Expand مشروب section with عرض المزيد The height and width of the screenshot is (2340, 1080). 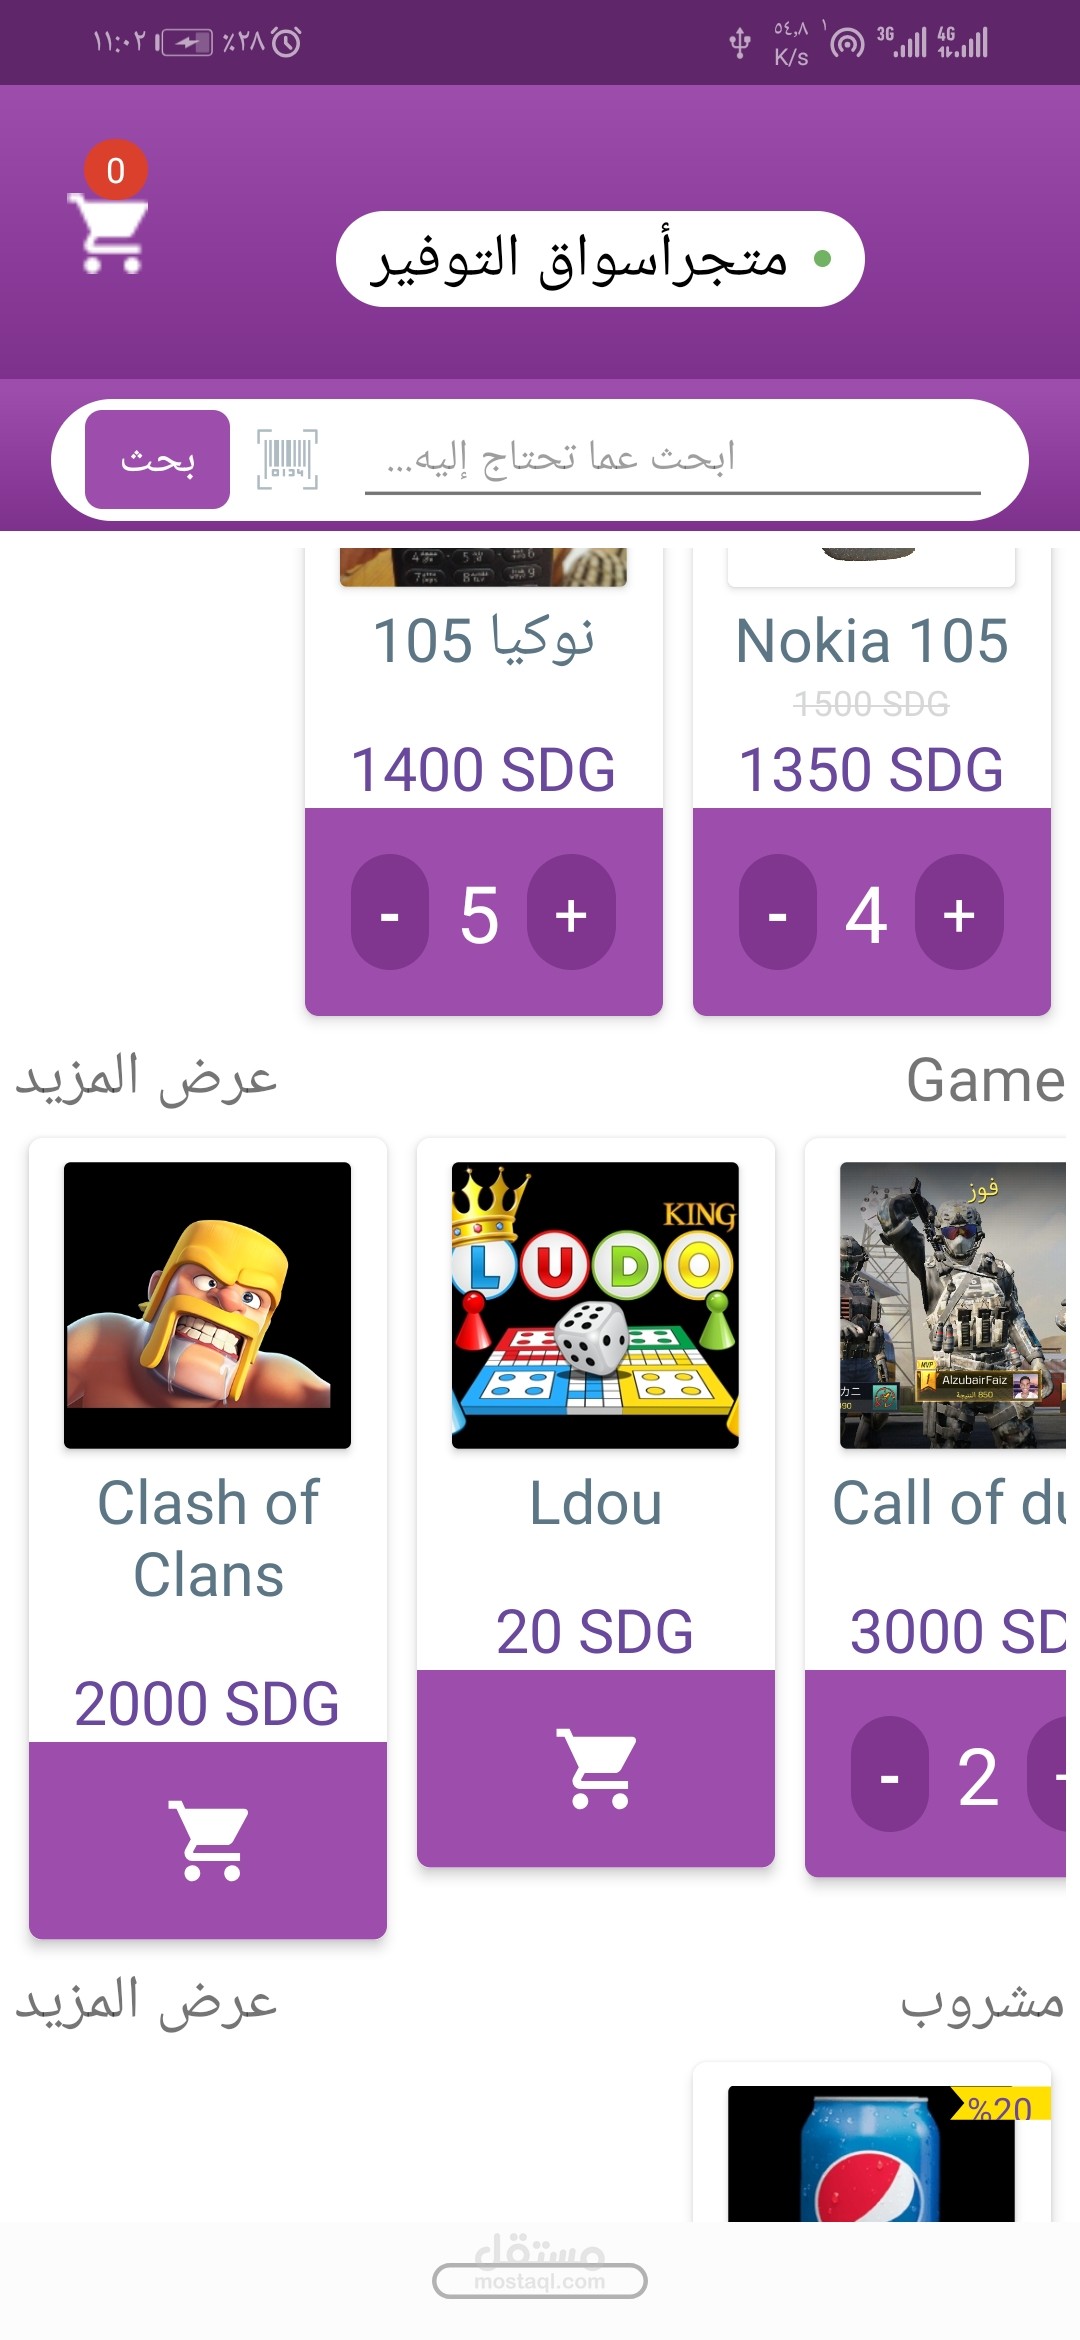(x=146, y=2002)
